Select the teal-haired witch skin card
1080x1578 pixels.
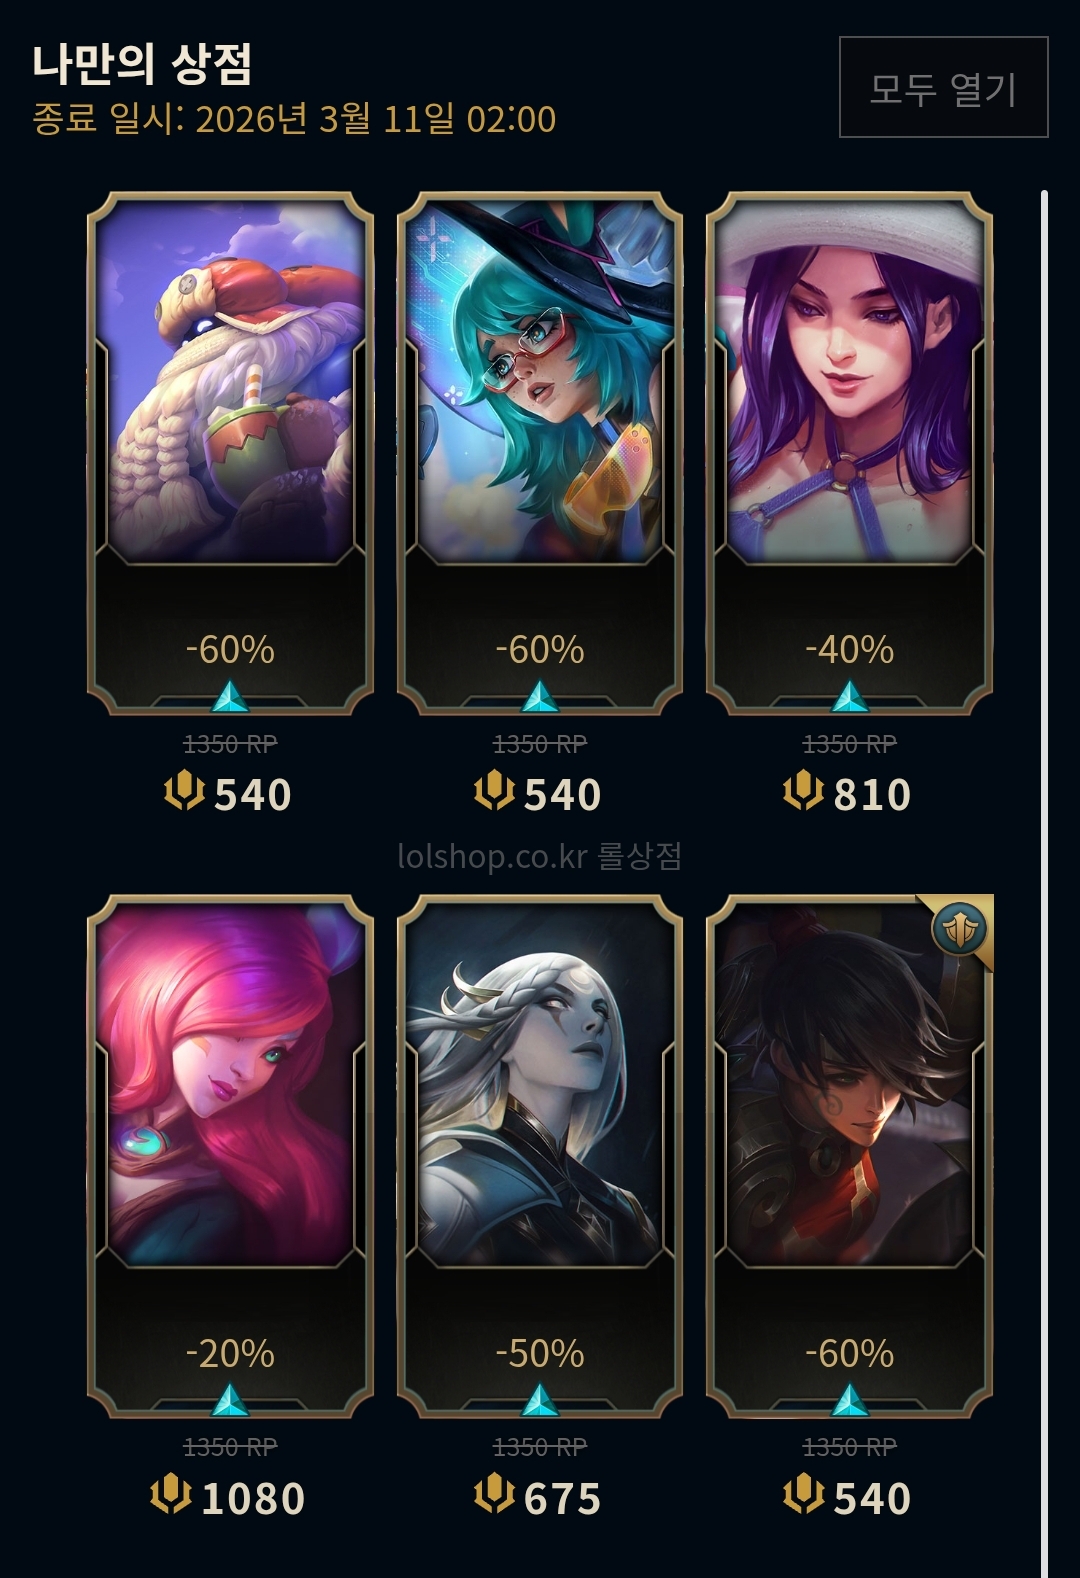coord(540,453)
